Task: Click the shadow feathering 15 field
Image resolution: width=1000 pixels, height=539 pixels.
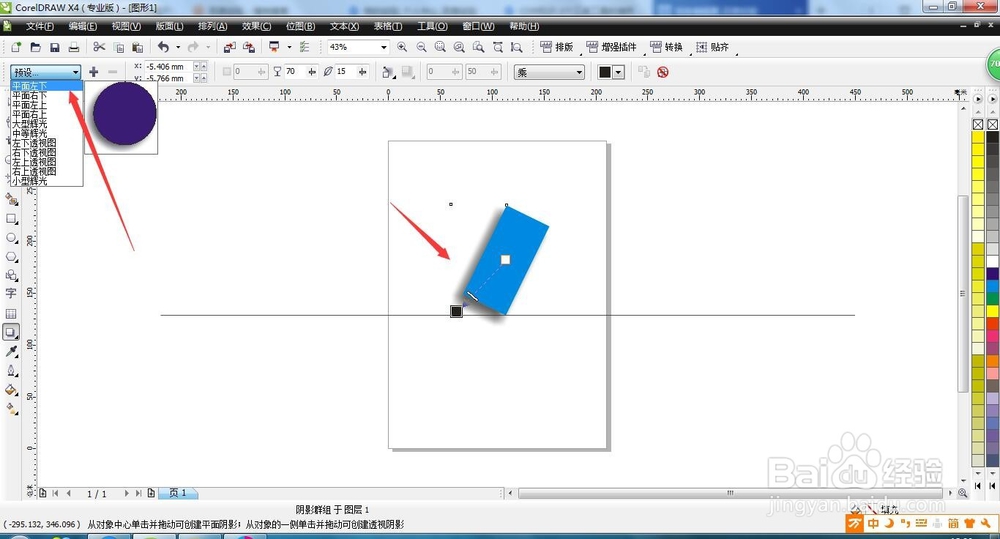Action: coord(345,72)
